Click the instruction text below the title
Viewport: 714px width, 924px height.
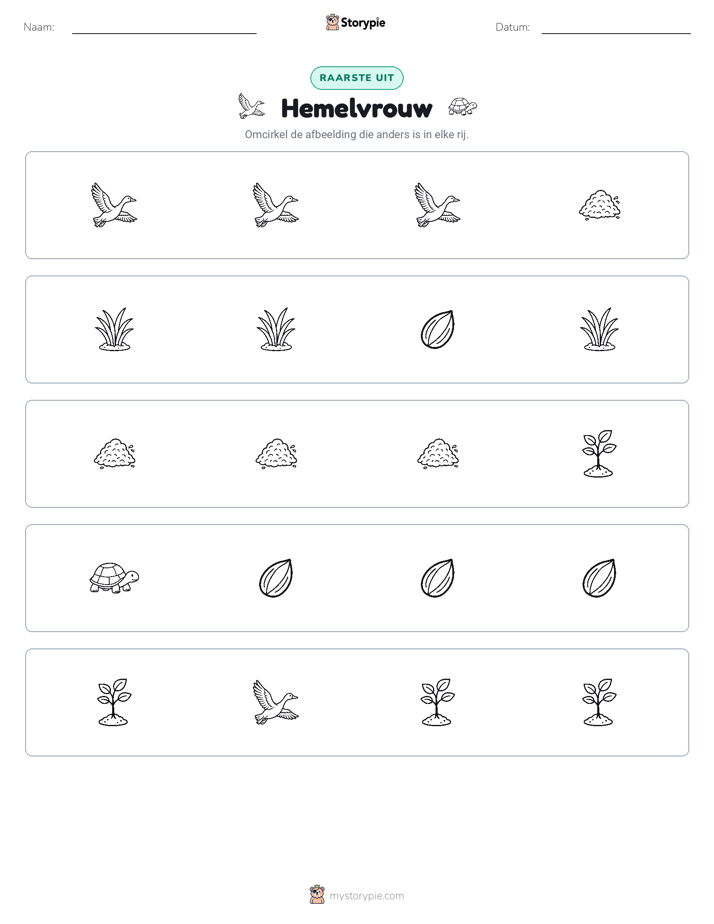pyautogui.click(x=357, y=134)
